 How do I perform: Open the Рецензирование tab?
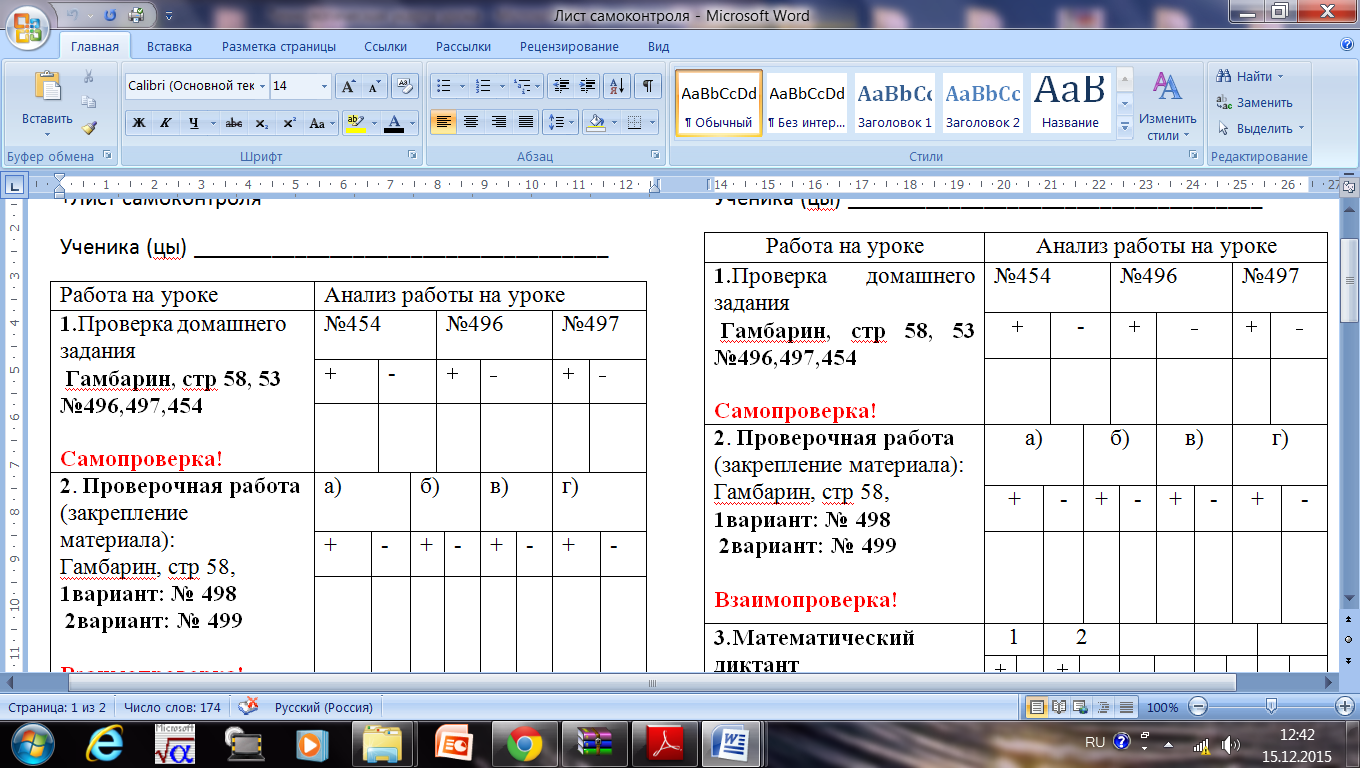[569, 46]
